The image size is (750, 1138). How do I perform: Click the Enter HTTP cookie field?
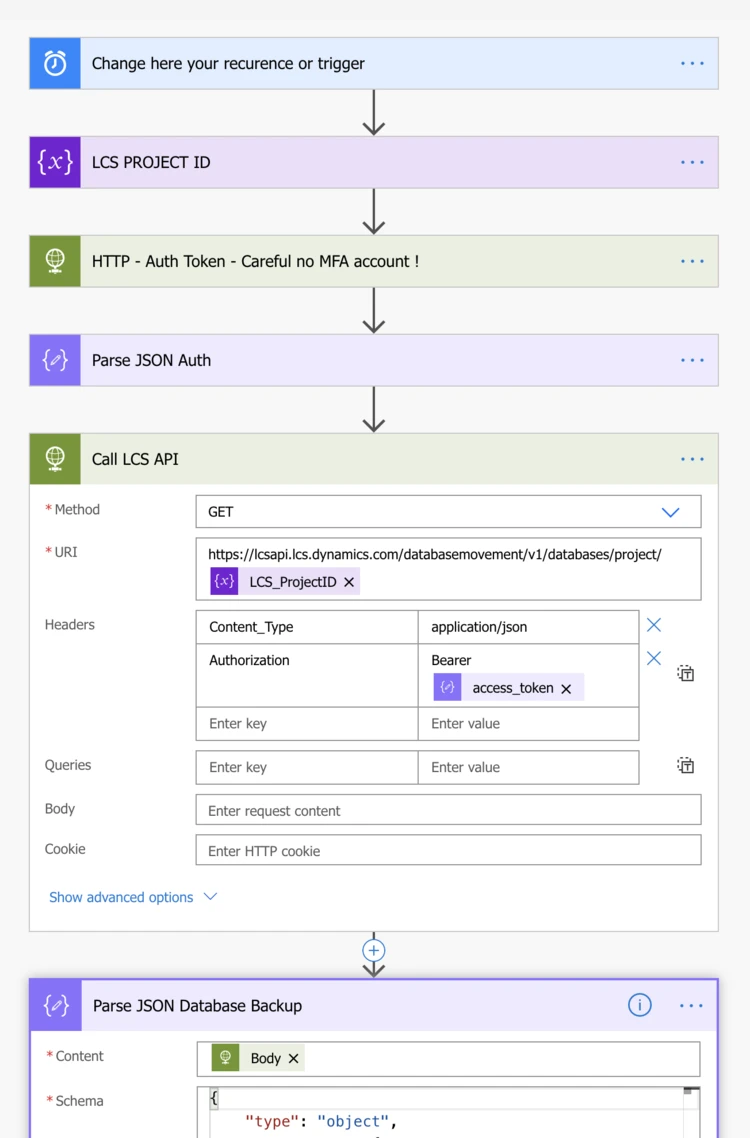pos(448,851)
